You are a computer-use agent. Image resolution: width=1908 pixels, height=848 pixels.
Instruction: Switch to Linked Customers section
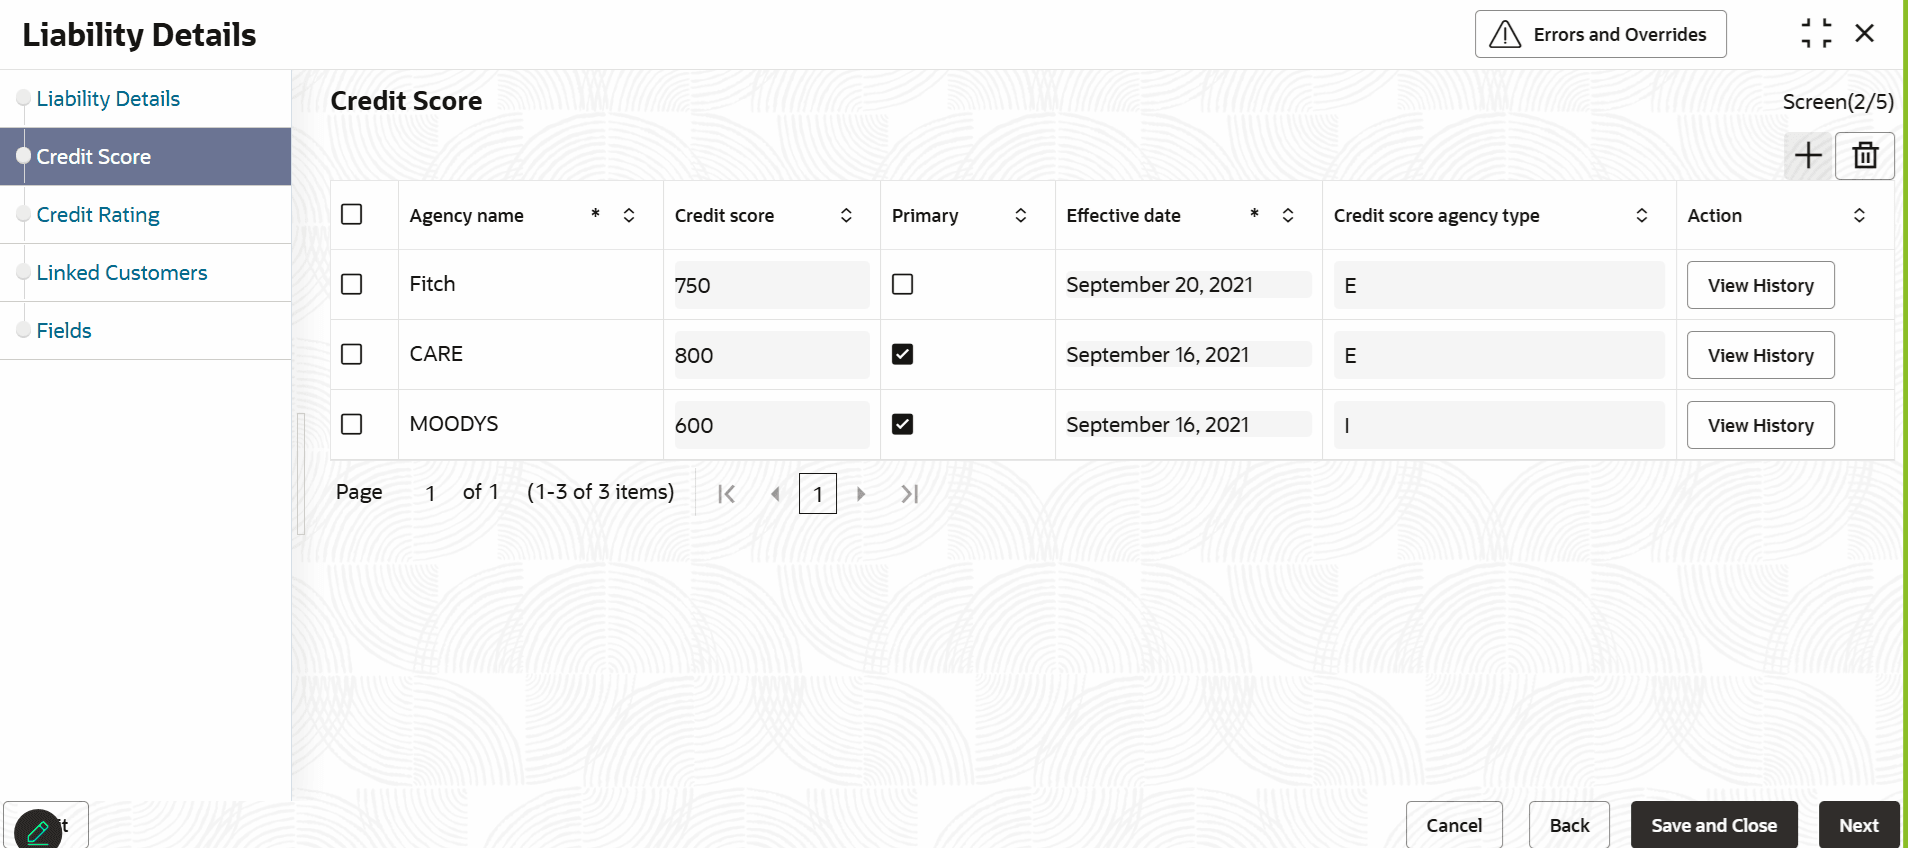[122, 273]
